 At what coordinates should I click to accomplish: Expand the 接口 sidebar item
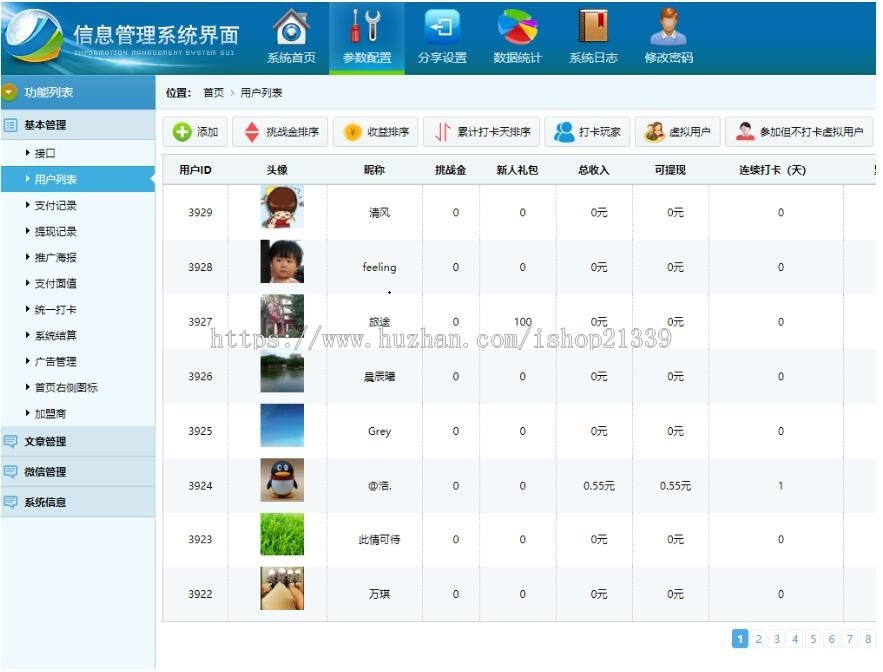(45, 153)
